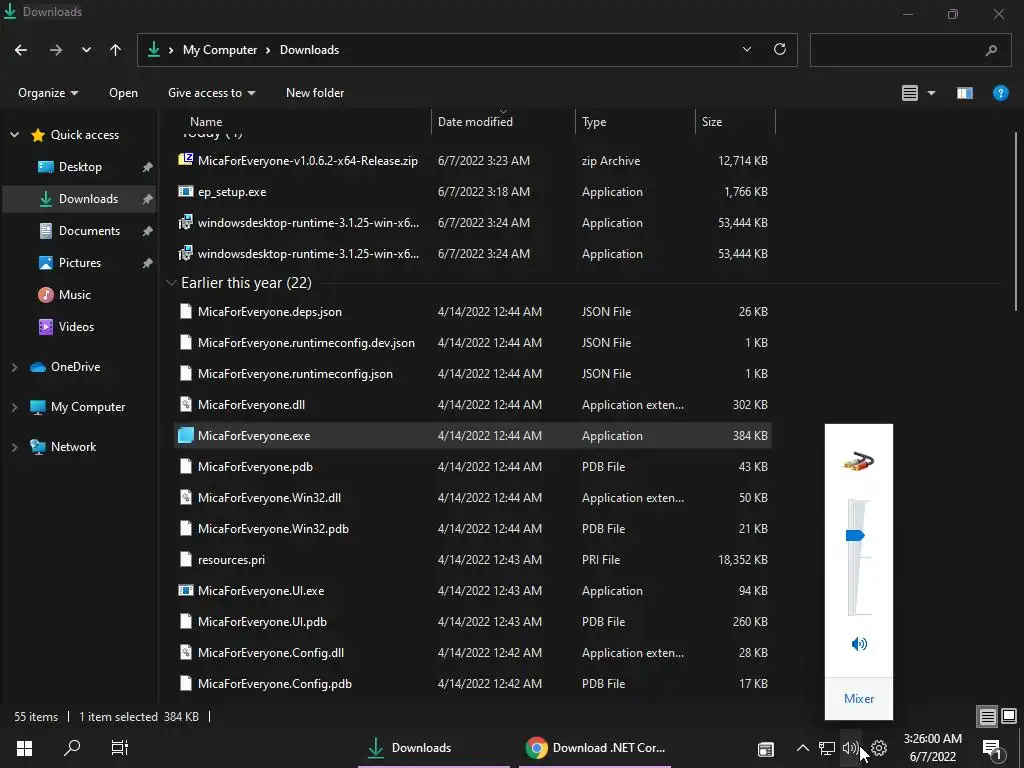Image resolution: width=1024 pixels, height=768 pixels.
Task: Go back with the back arrow
Action: coord(21,50)
